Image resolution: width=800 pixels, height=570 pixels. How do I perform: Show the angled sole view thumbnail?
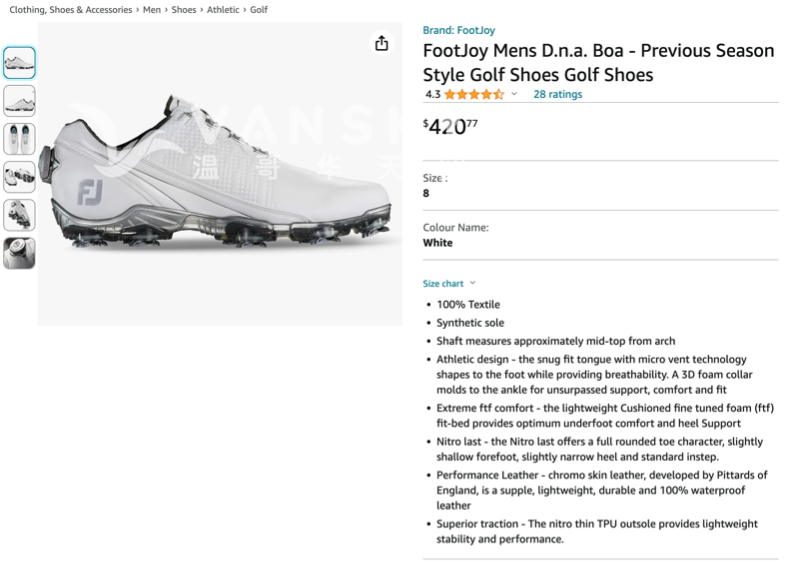click(x=19, y=215)
